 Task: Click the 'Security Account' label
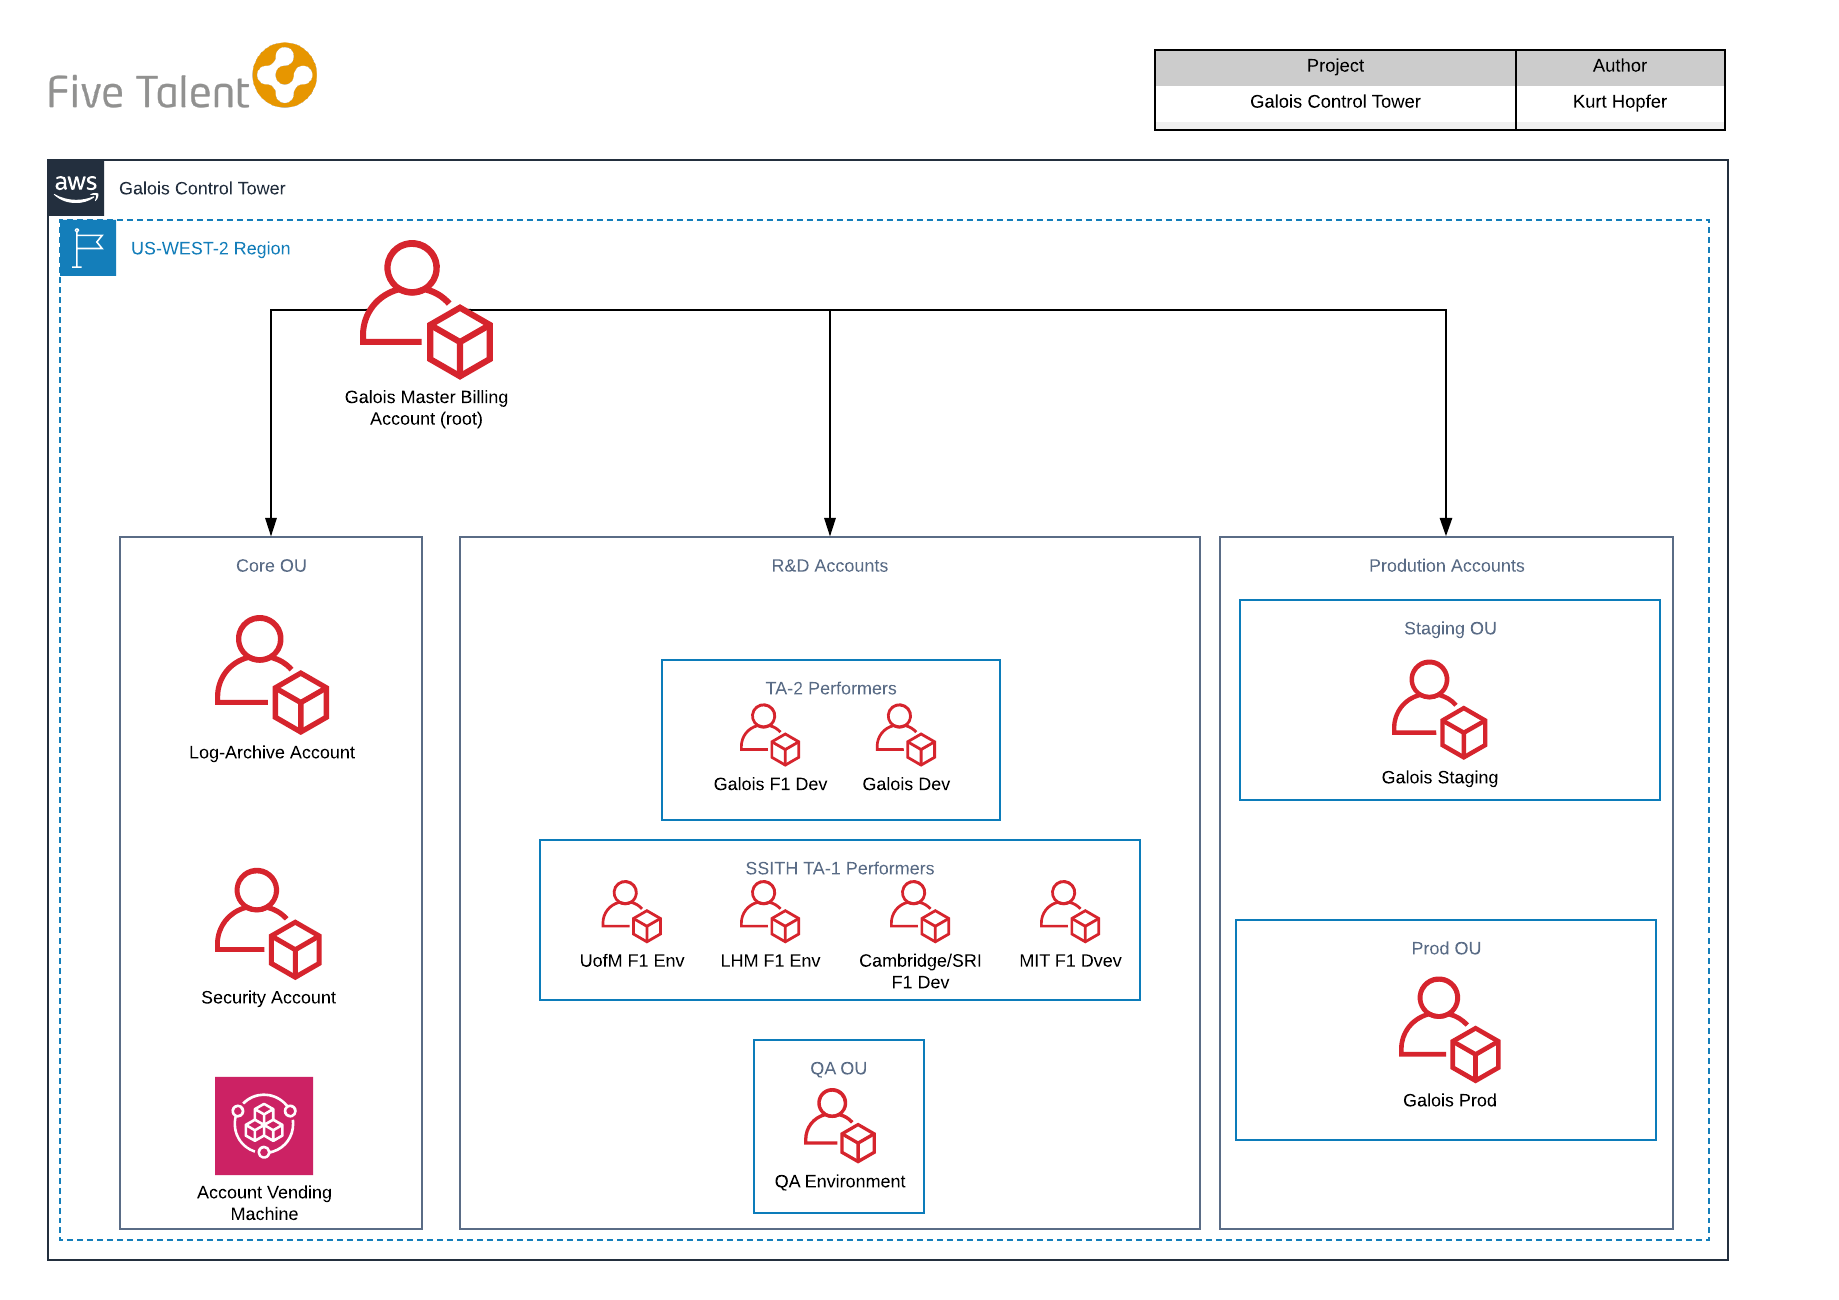pos(268,998)
